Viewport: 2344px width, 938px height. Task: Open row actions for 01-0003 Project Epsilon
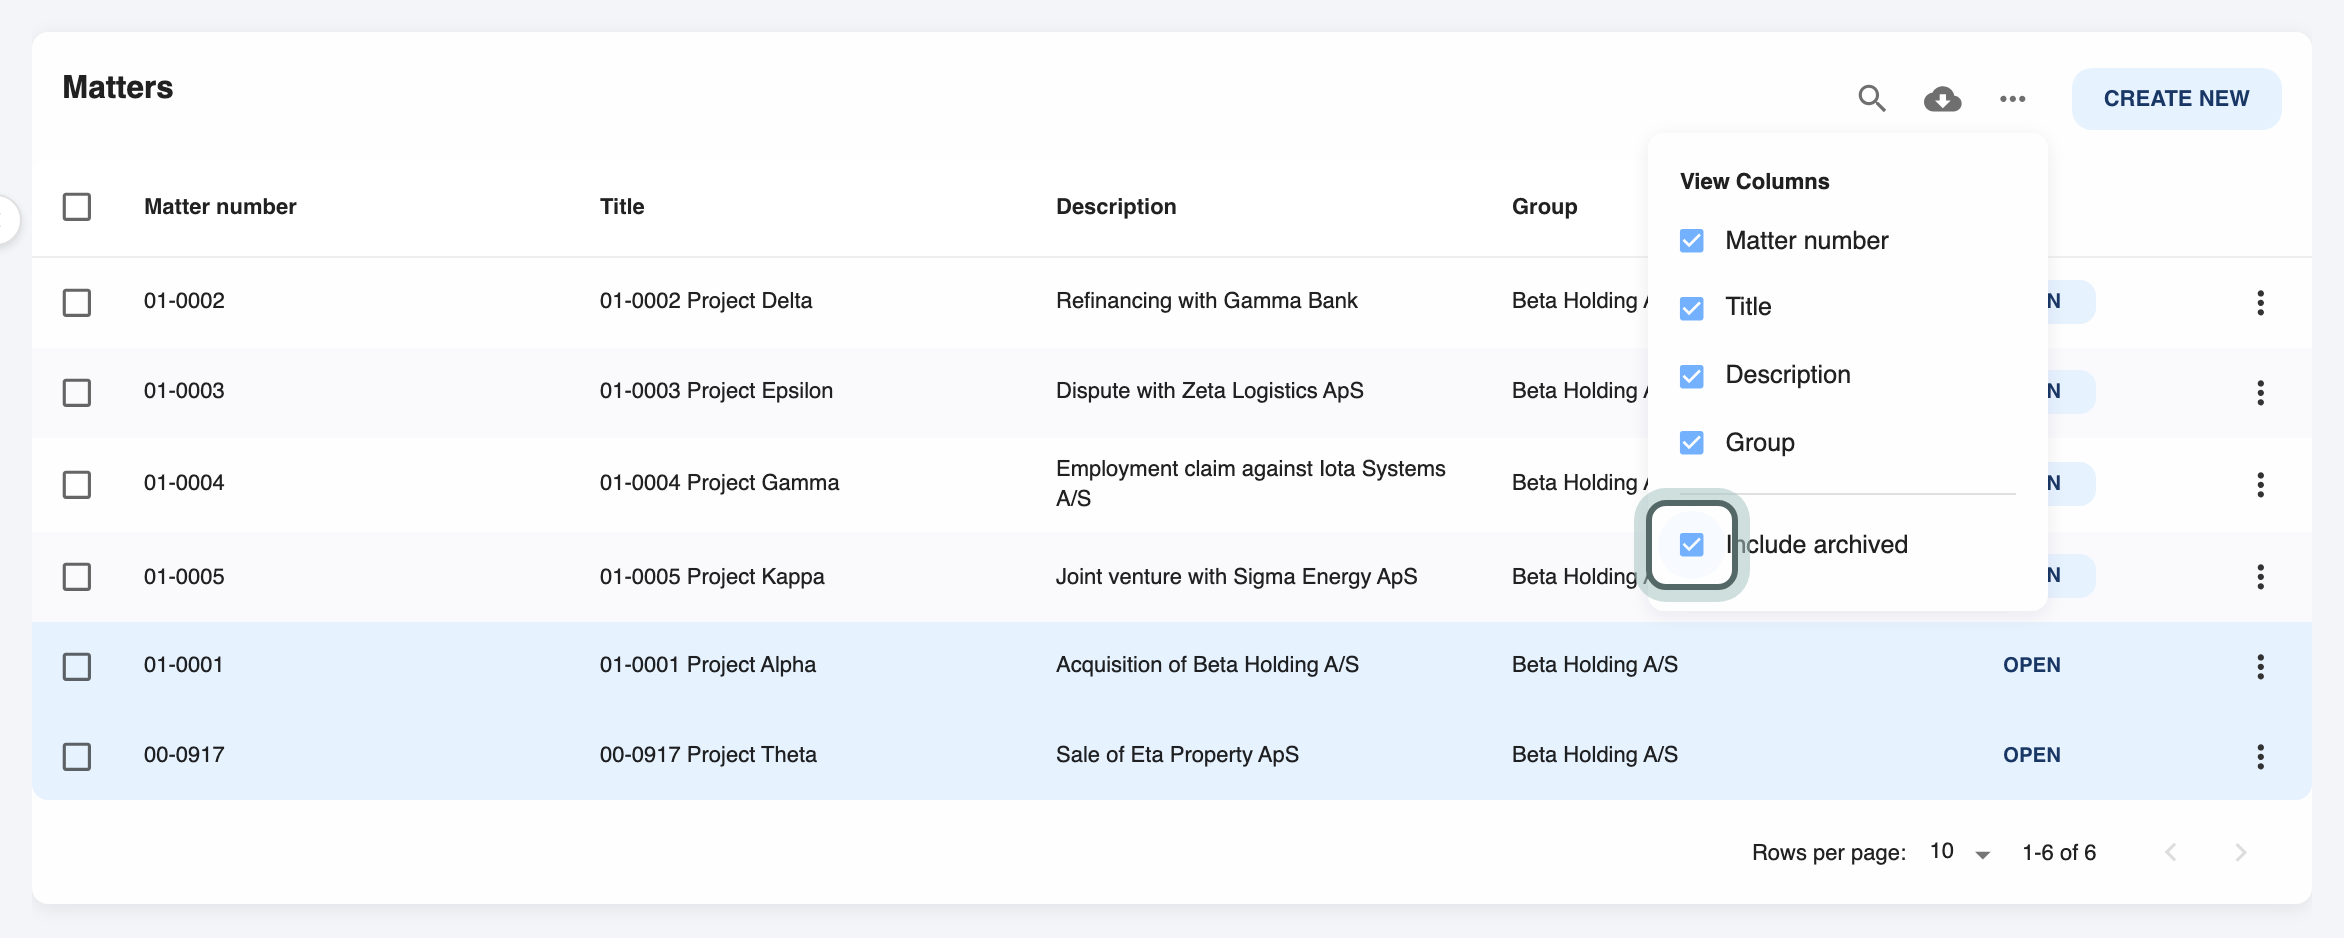[x=2260, y=392]
